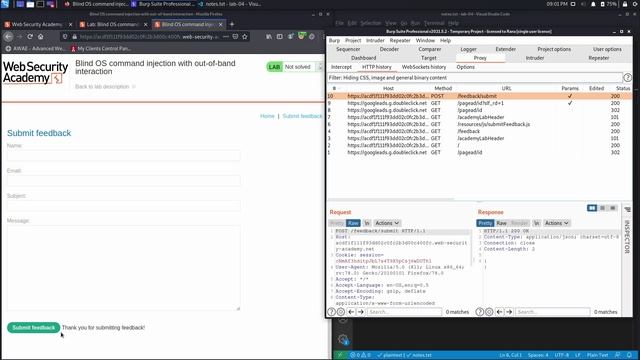Reload the page in Firefox

30,36
